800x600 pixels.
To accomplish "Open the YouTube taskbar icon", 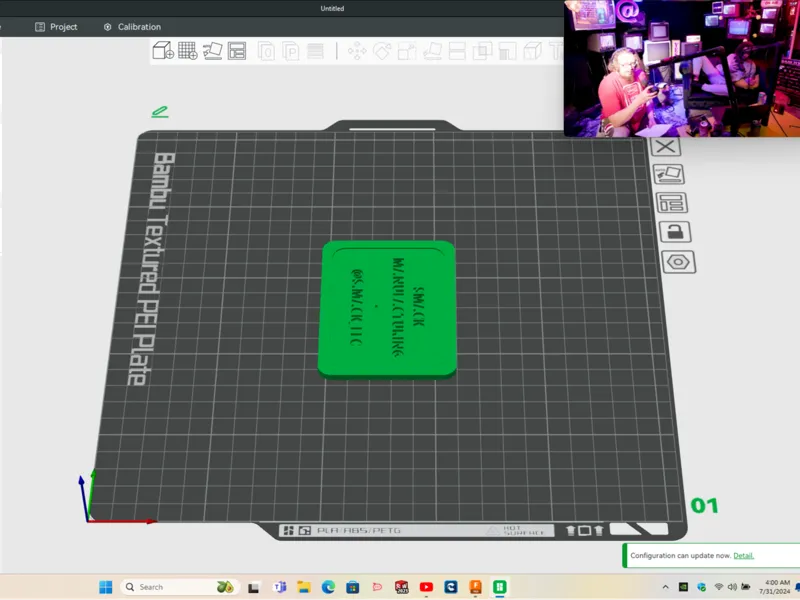I will pyautogui.click(x=426, y=587).
